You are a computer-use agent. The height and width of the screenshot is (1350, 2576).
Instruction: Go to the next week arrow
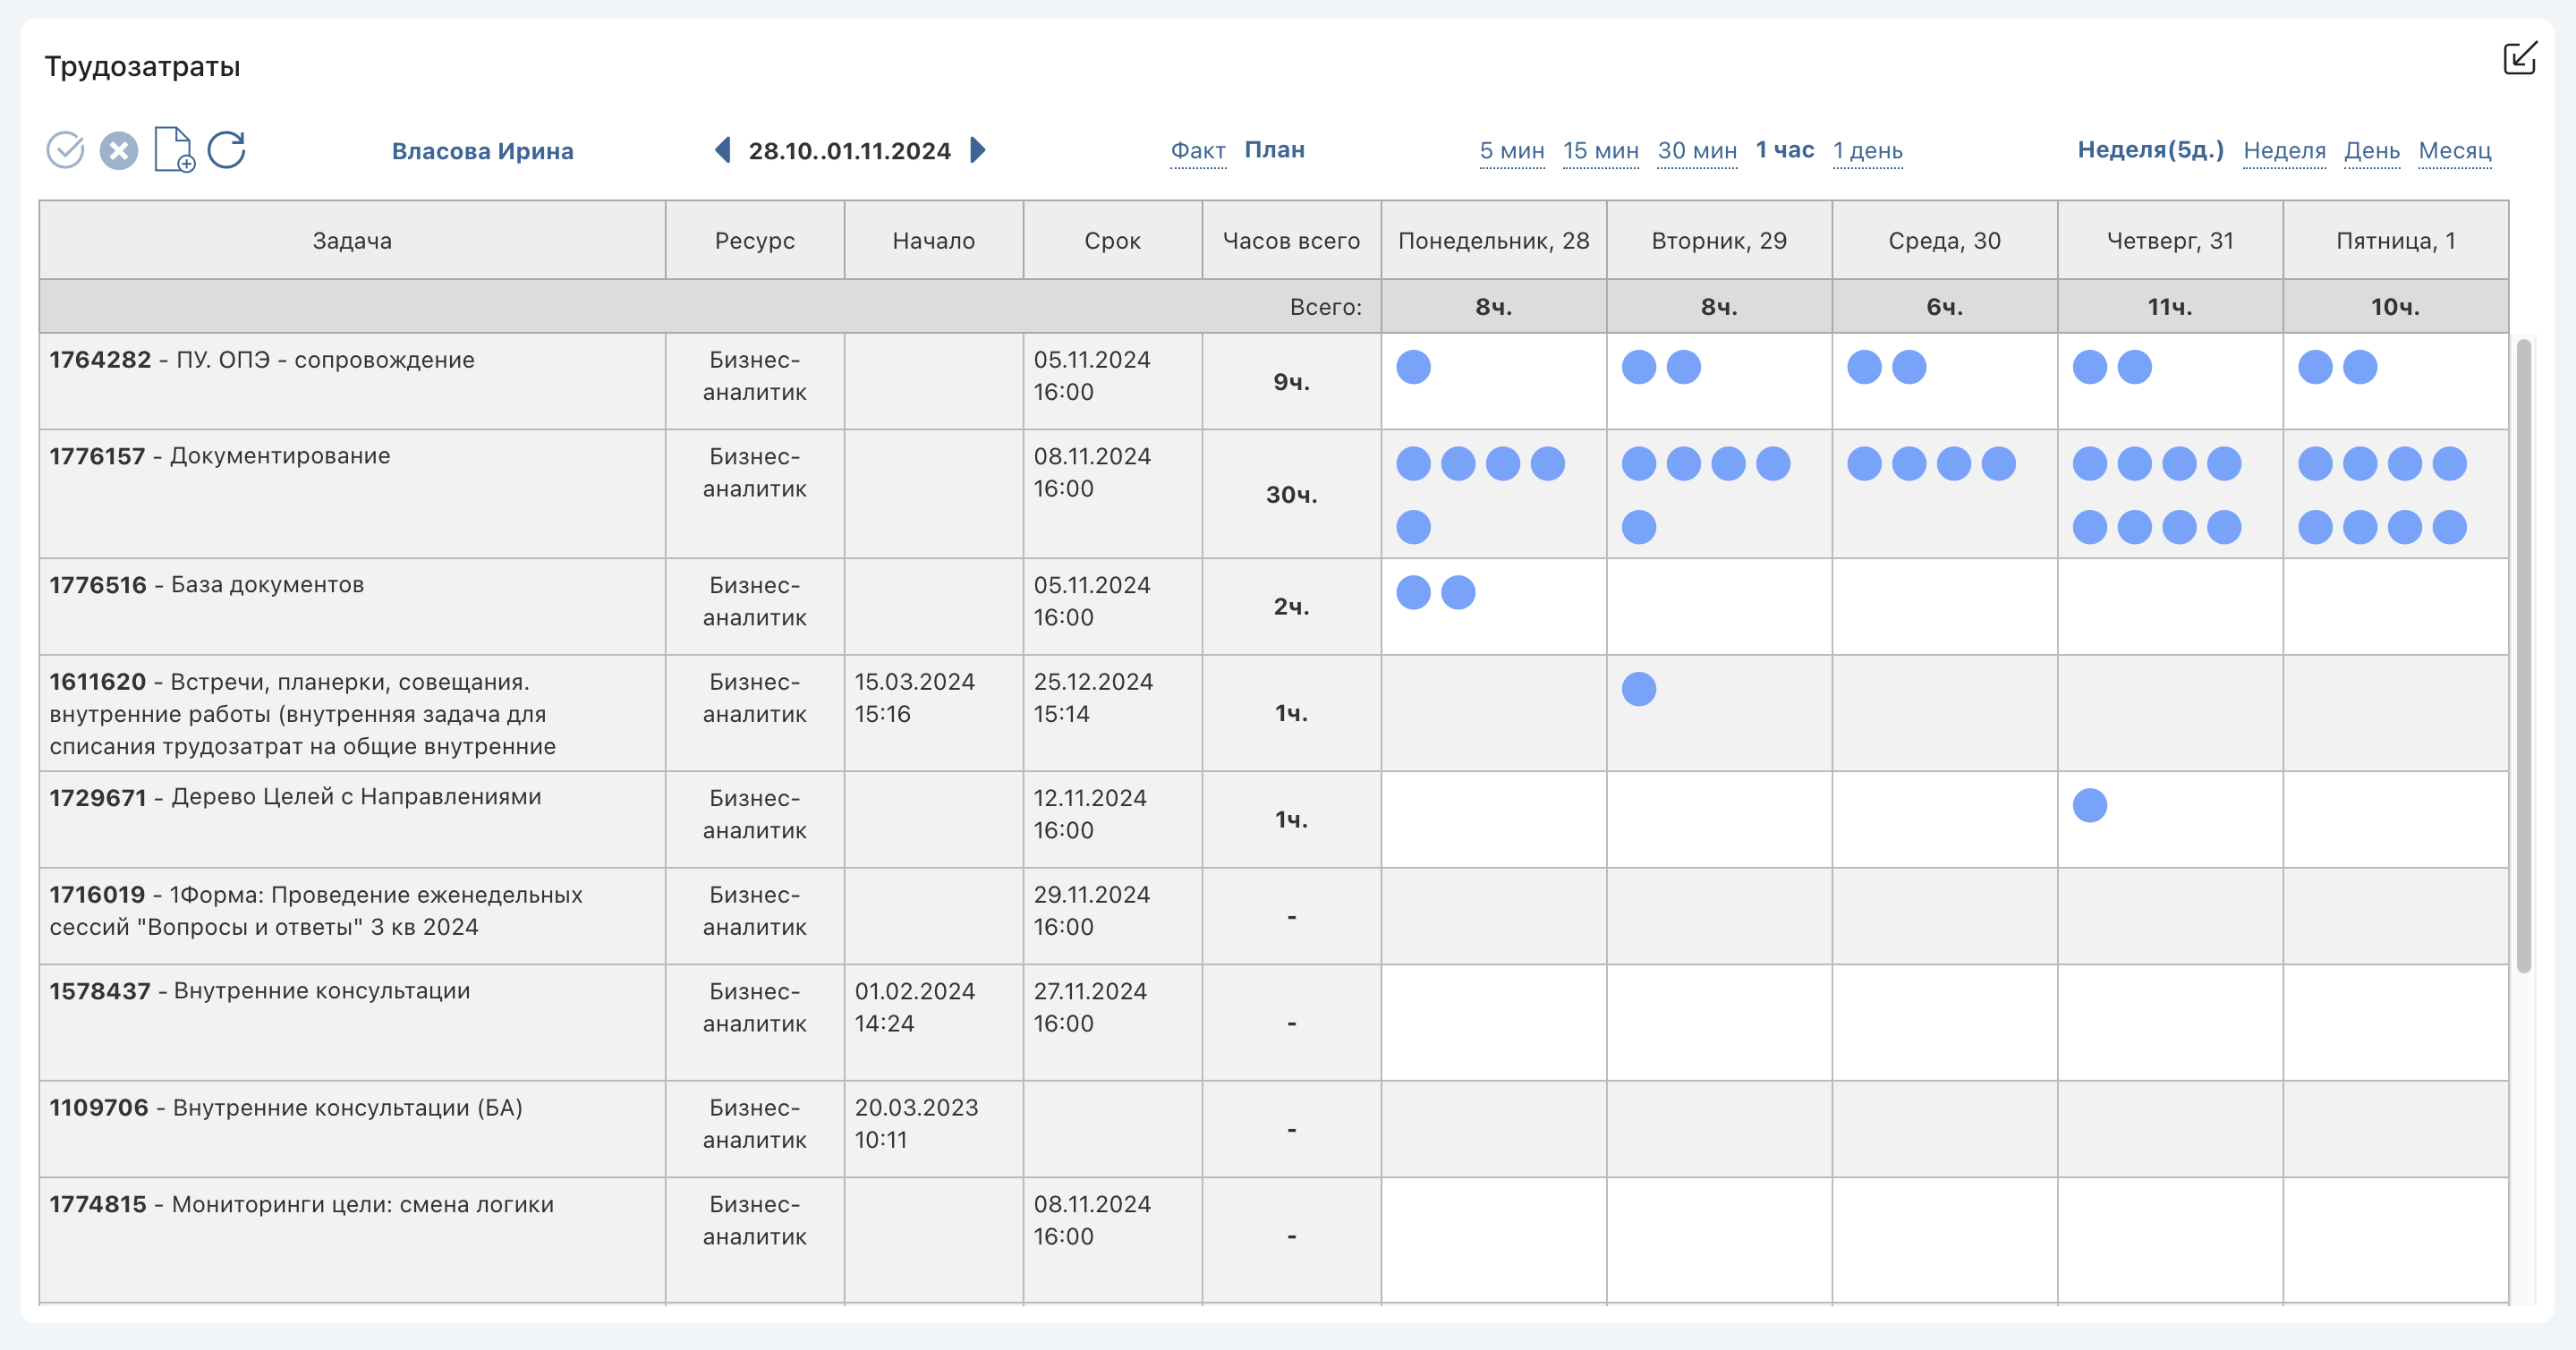pos(978,150)
